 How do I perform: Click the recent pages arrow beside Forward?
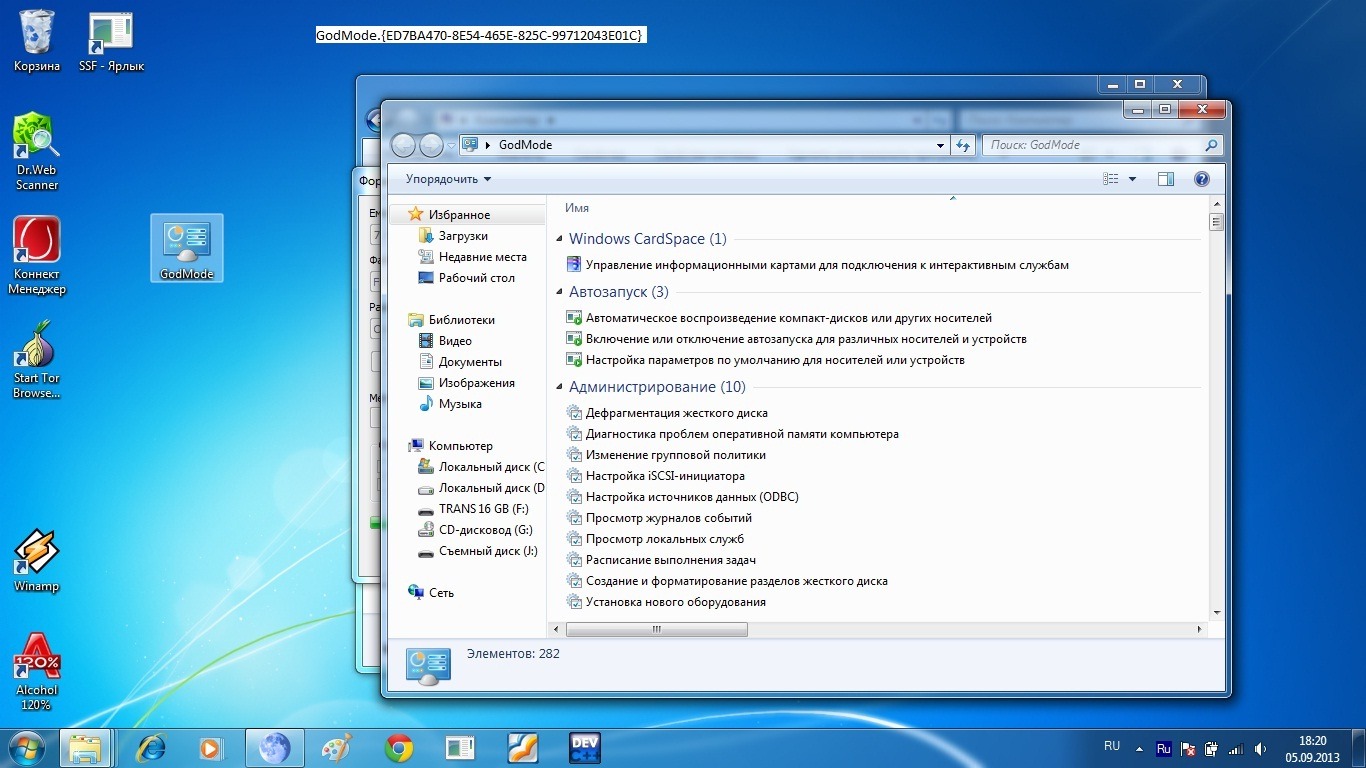(x=451, y=146)
